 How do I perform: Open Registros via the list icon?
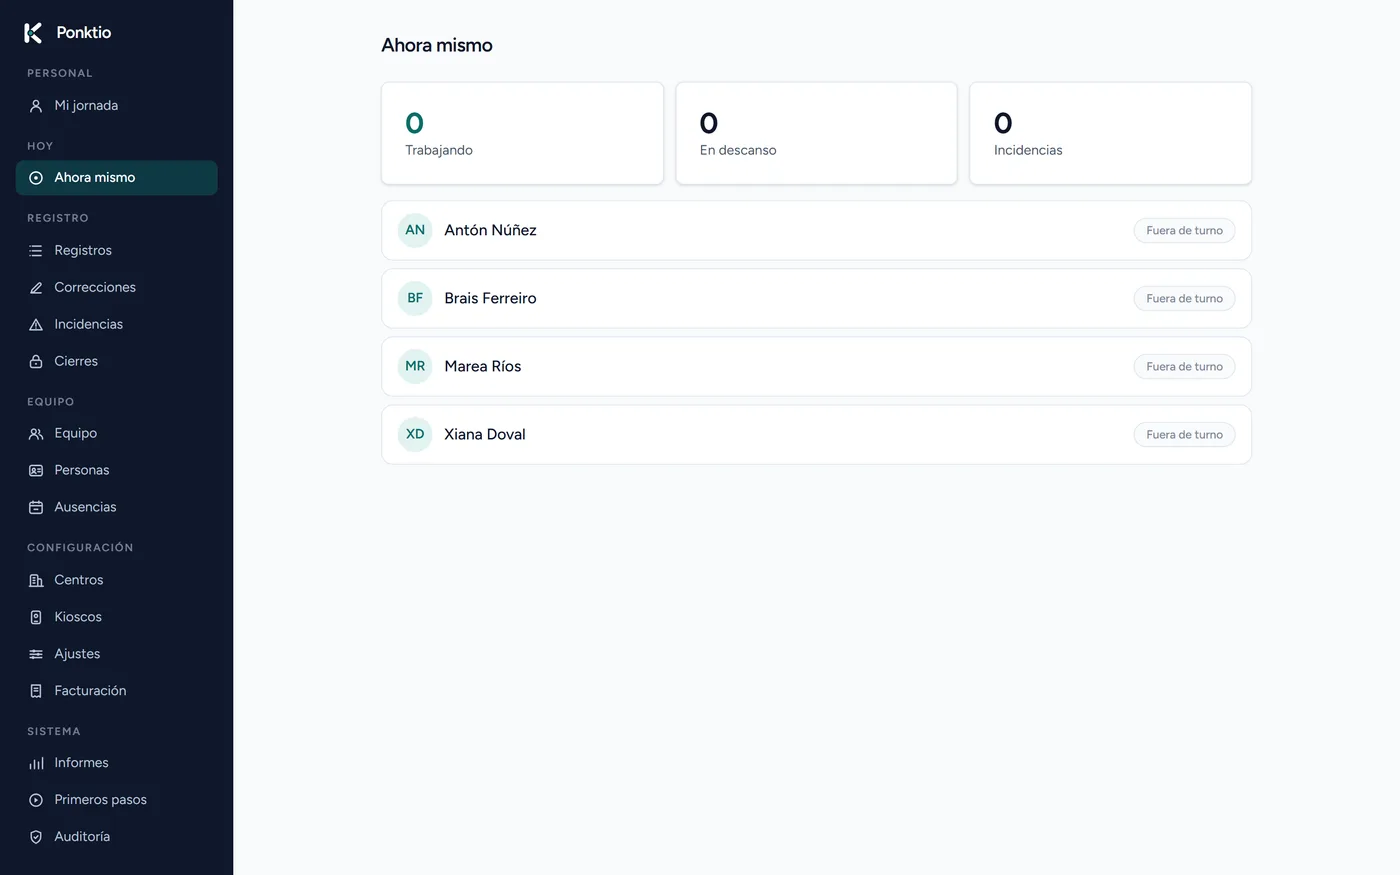pos(36,251)
